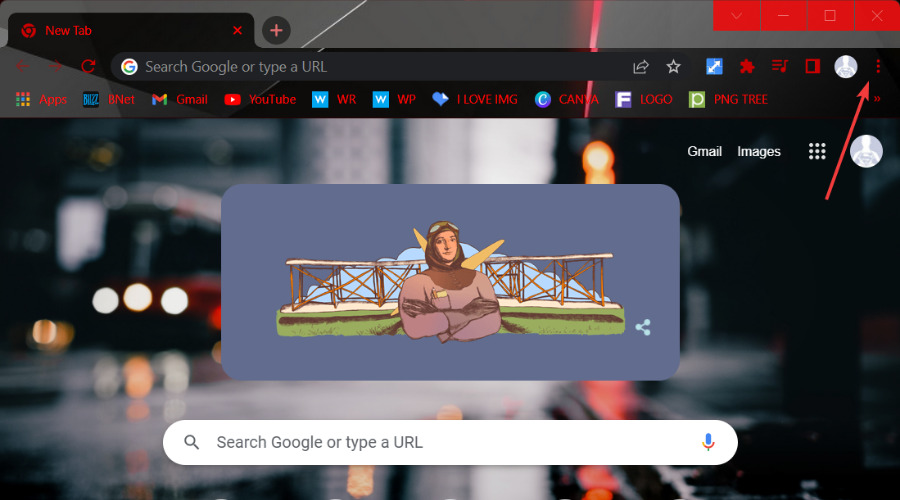Close the New Tab tab
900x500 pixels.
[x=237, y=30]
